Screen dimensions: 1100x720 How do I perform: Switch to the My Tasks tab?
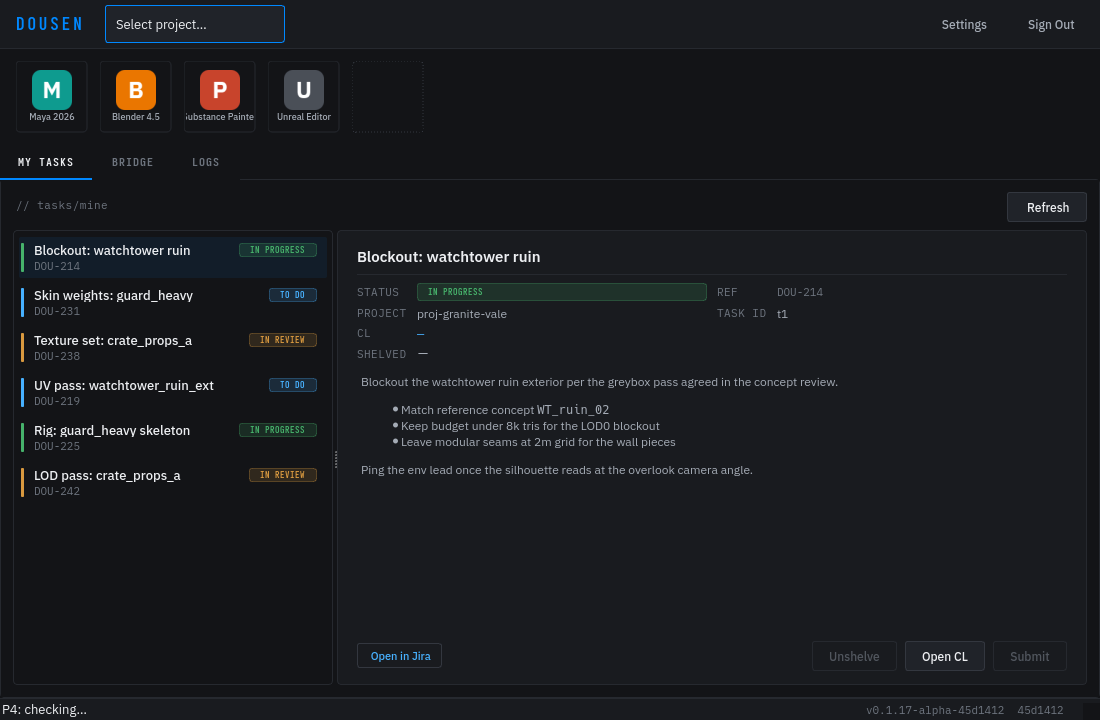coord(46,162)
